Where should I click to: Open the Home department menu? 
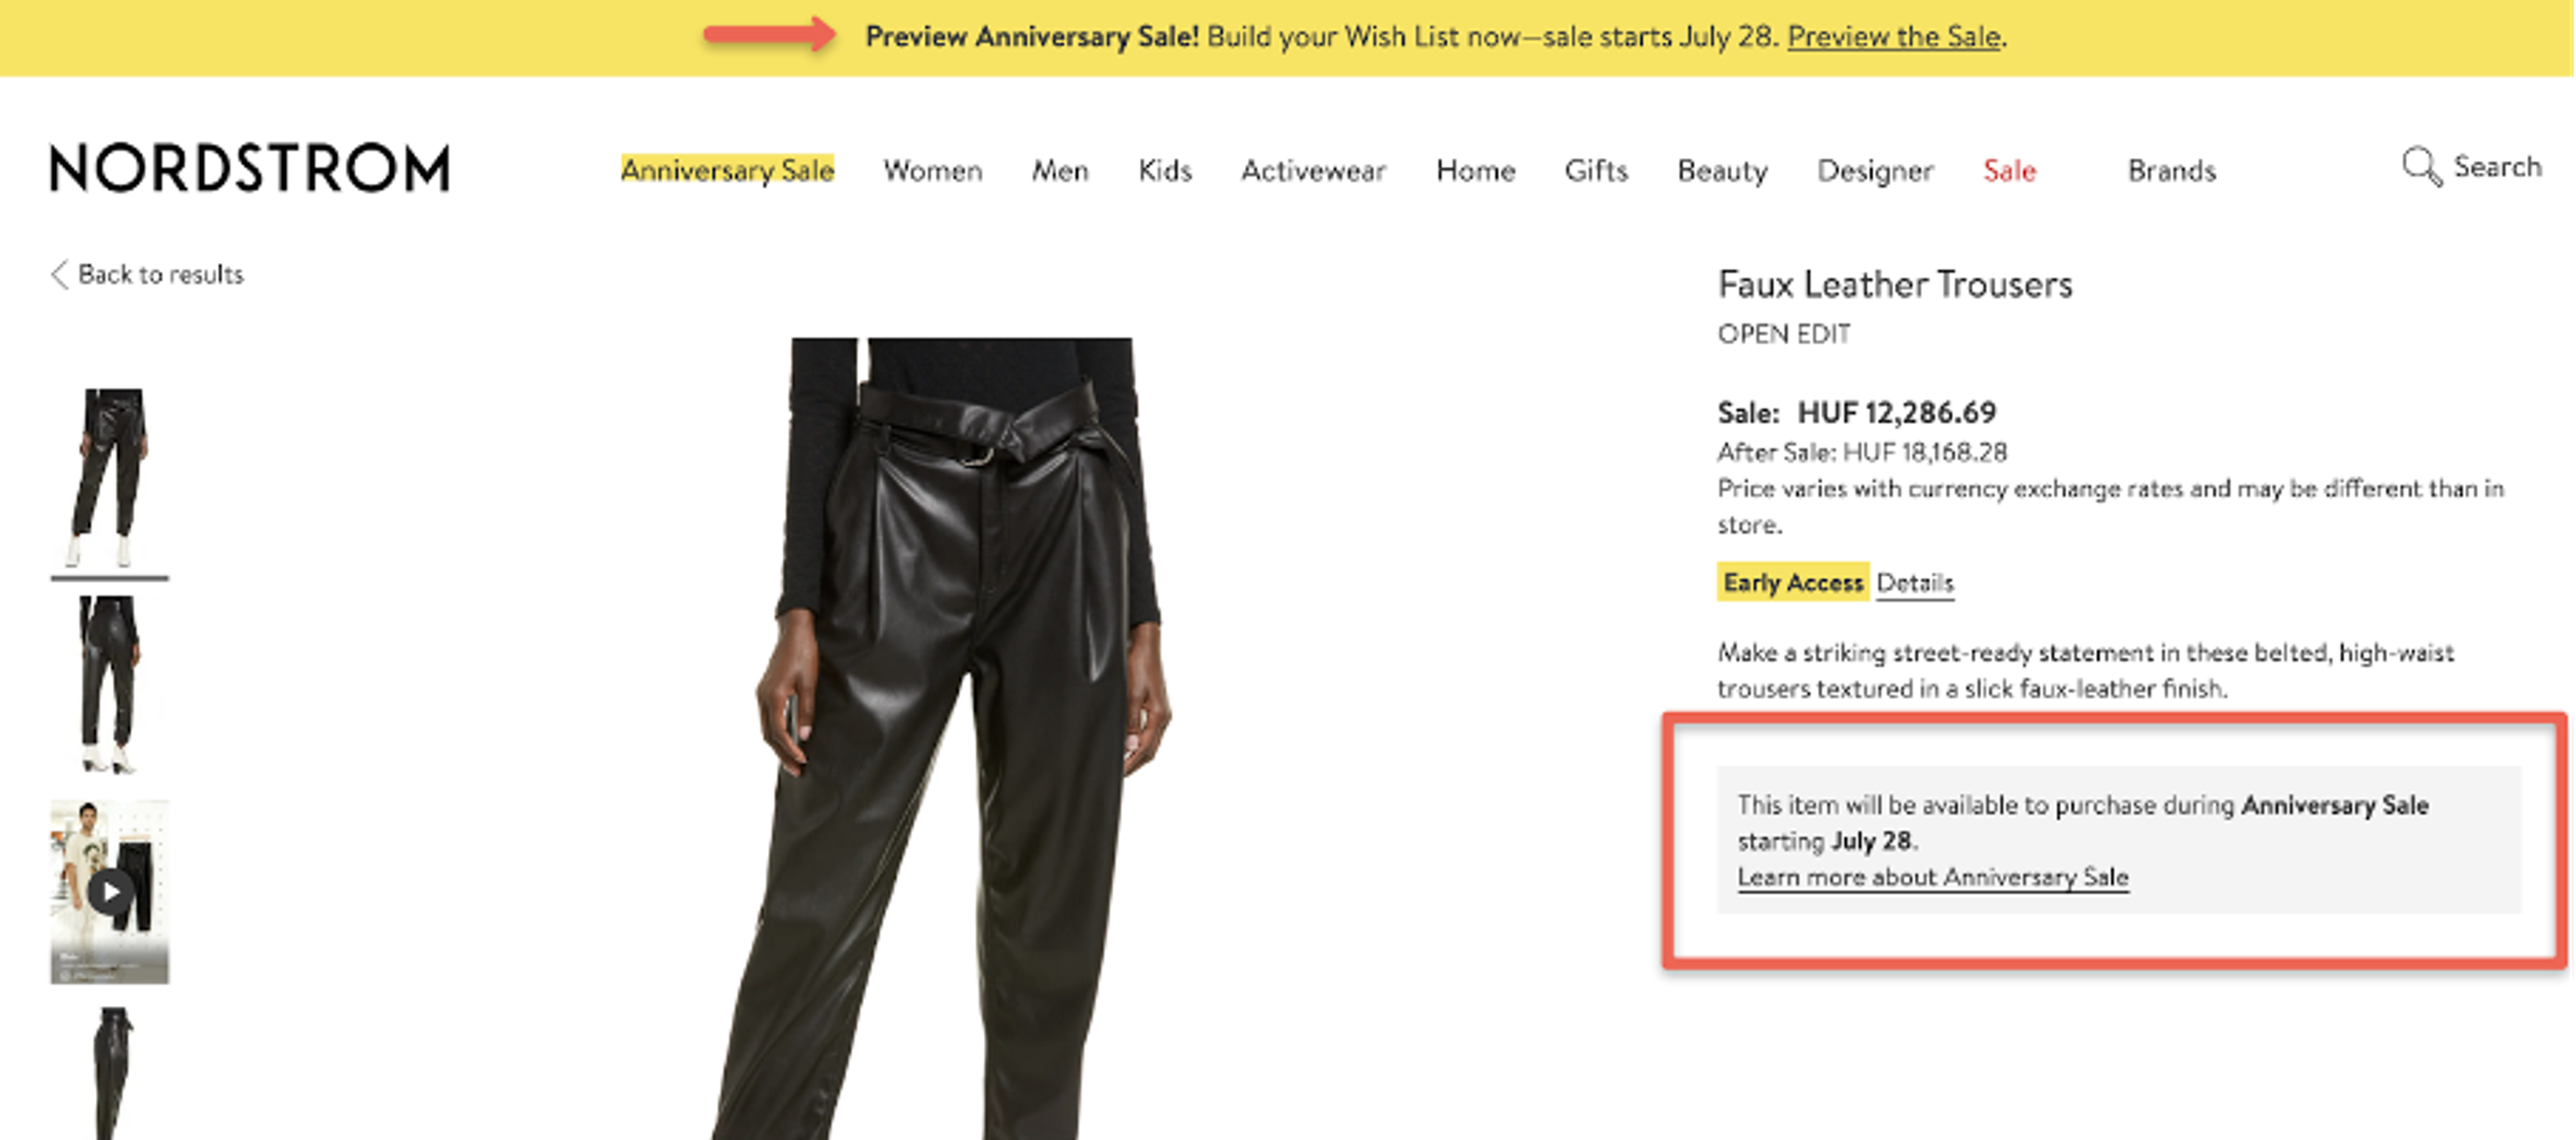[1476, 170]
